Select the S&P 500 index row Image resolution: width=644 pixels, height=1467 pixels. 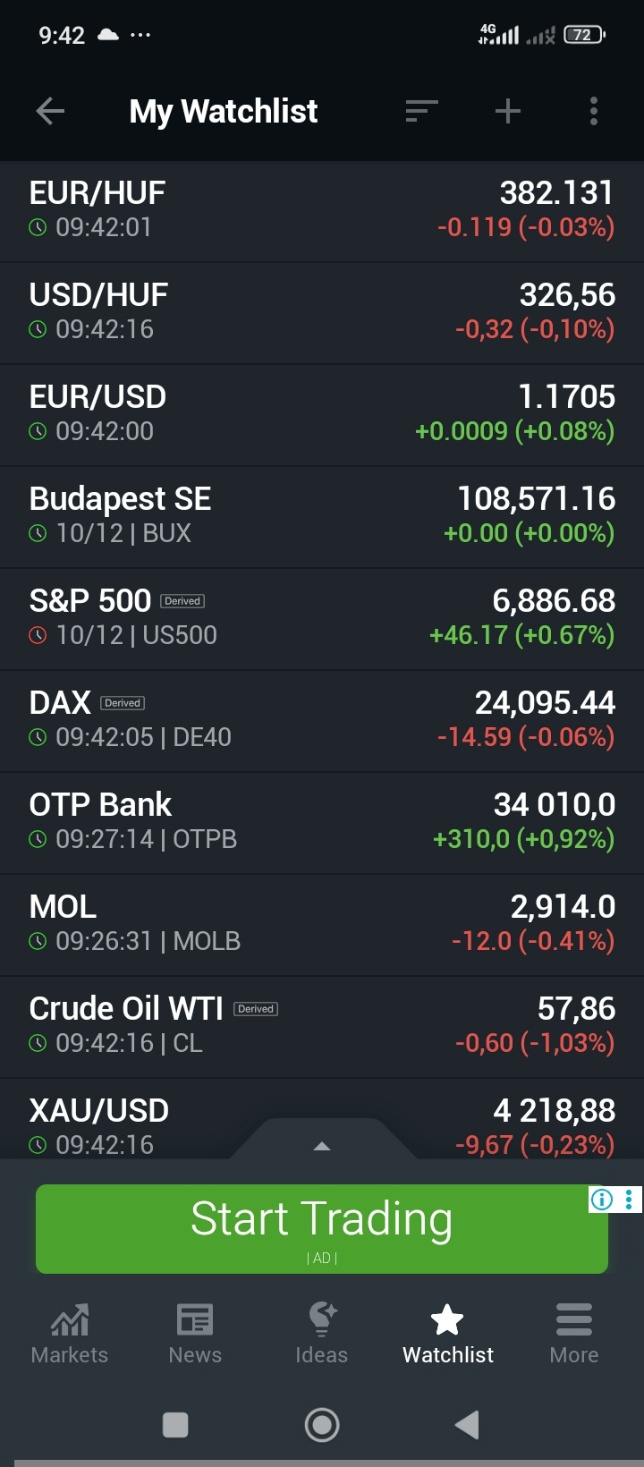[322, 618]
